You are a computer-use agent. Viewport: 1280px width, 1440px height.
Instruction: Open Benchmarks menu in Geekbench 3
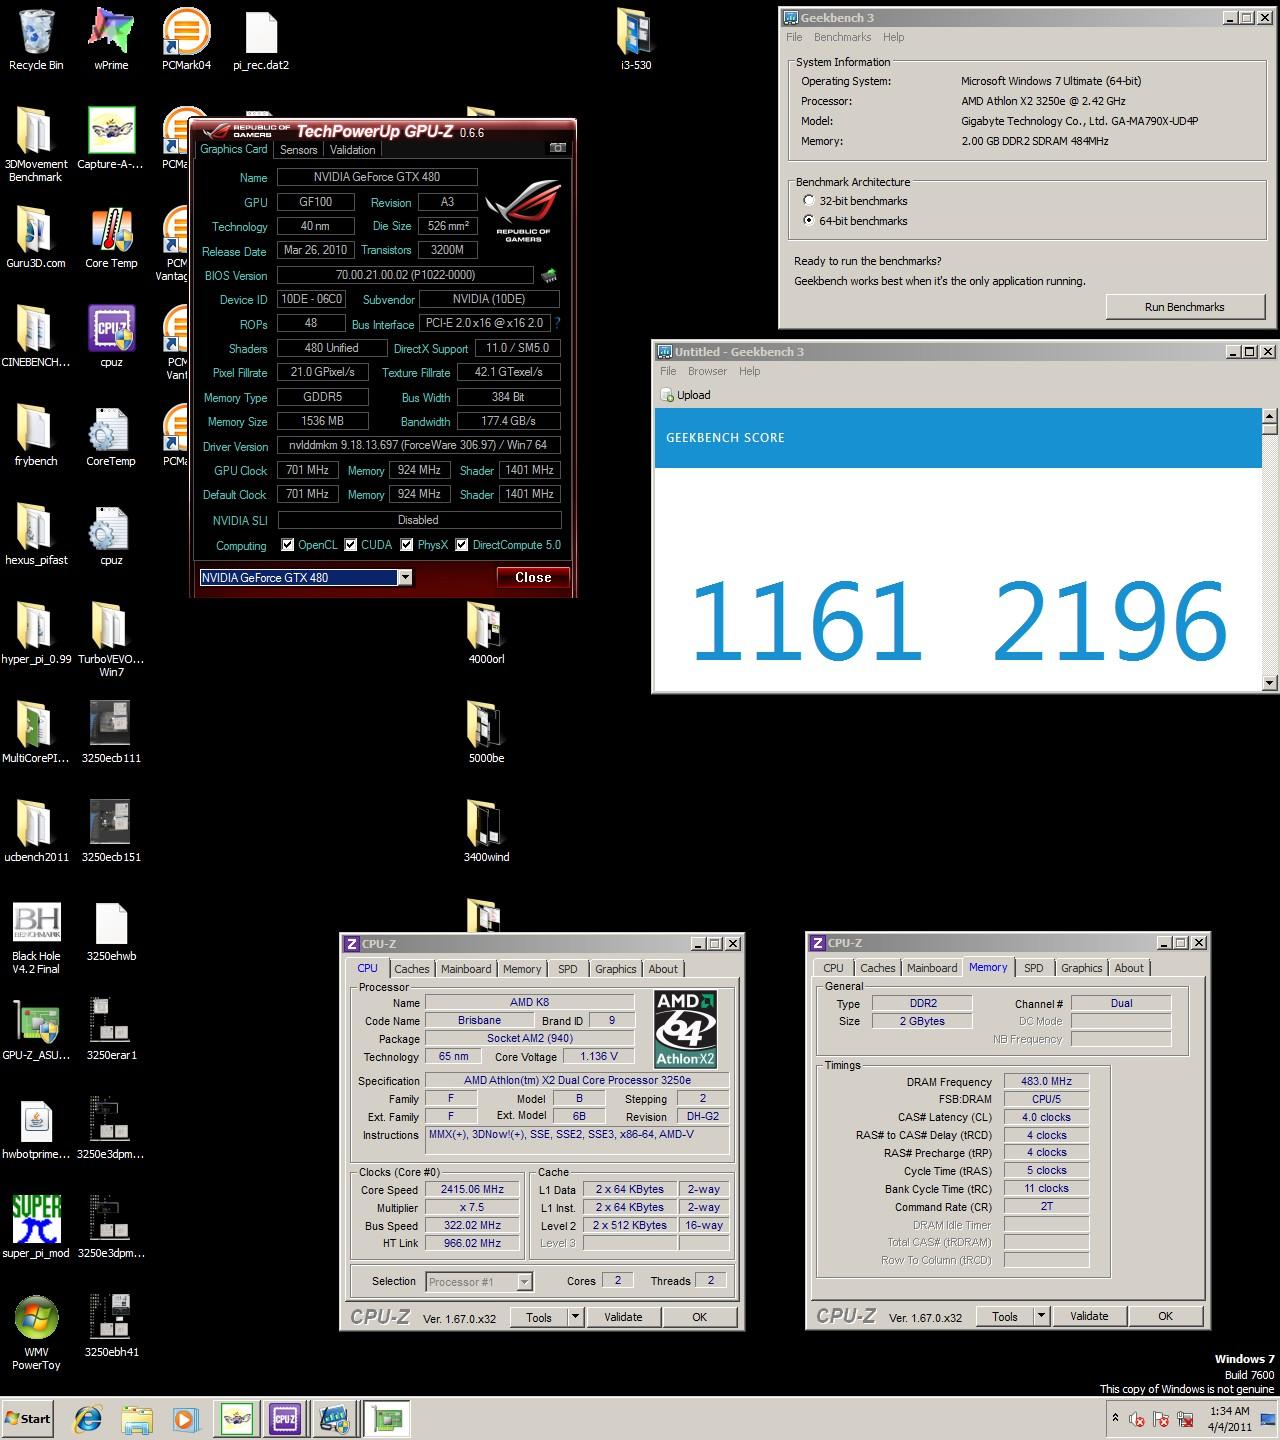(842, 37)
